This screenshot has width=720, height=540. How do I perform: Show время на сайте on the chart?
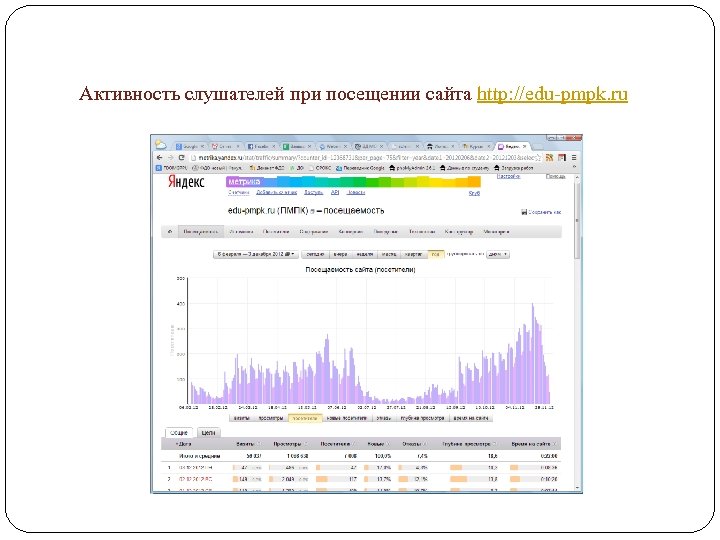pos(471,418)
